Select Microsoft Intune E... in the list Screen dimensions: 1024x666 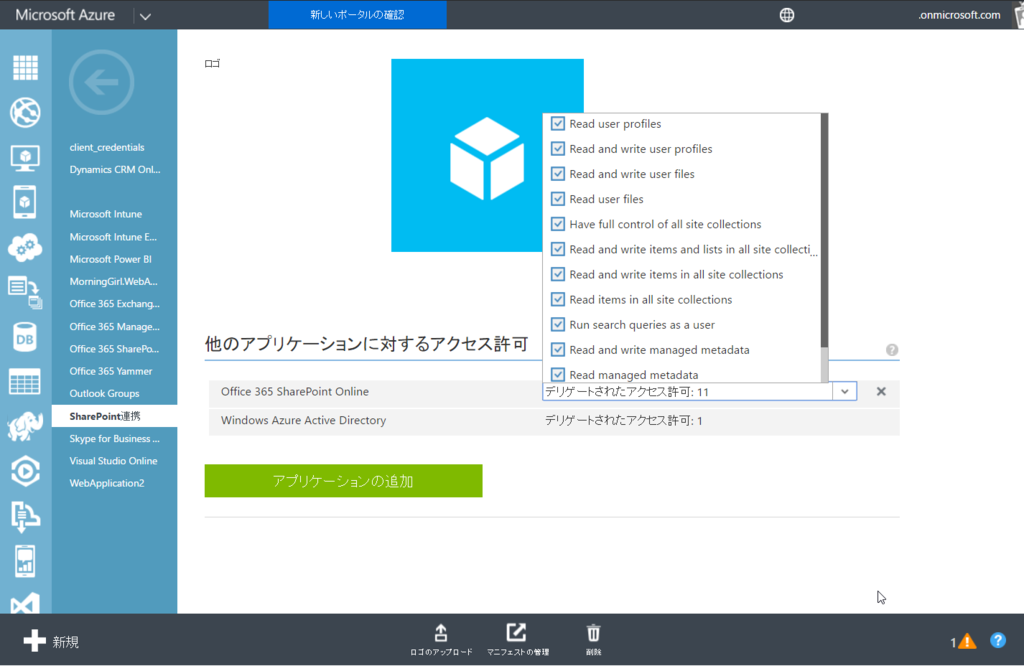(x=113, y=236)
